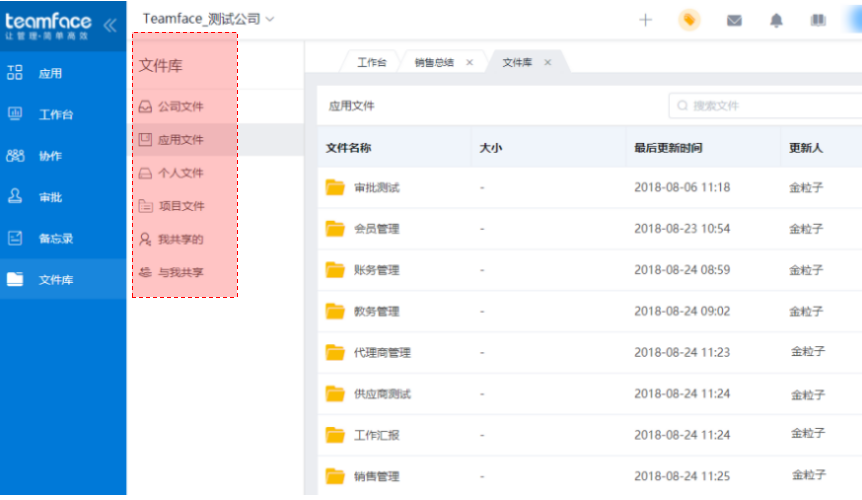
Task: Click the 工作台 monitor icon in sidebar
Action: [15, 114]
